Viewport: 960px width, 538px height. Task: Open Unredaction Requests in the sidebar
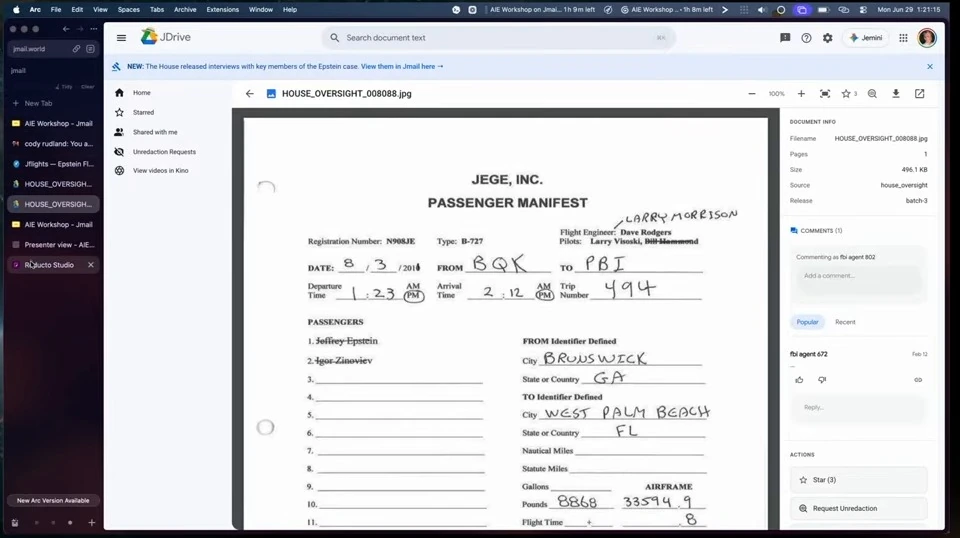tap(164, 152)
